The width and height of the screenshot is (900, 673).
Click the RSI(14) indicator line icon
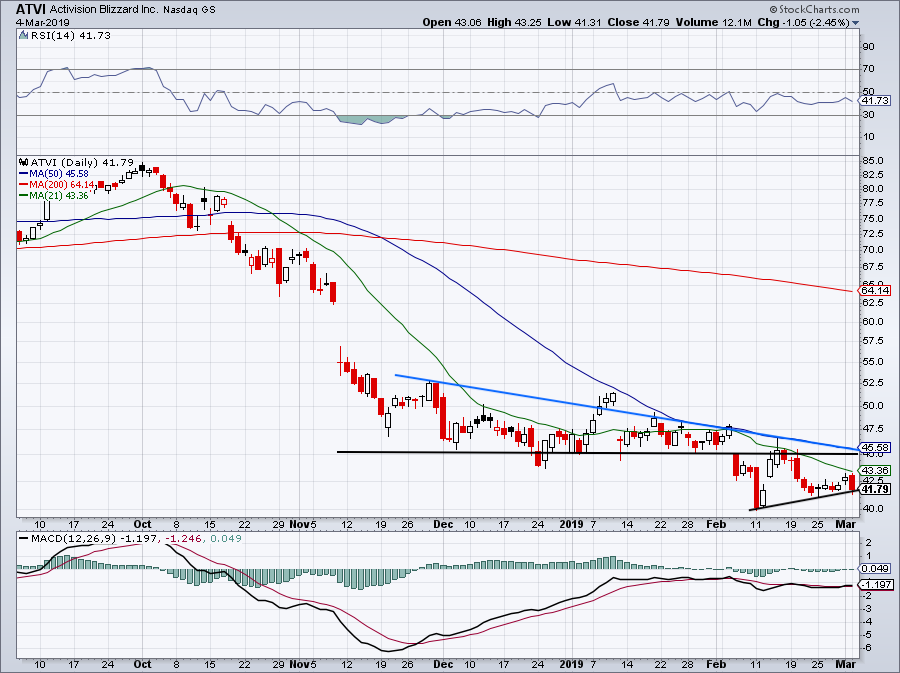click(22, 36)
